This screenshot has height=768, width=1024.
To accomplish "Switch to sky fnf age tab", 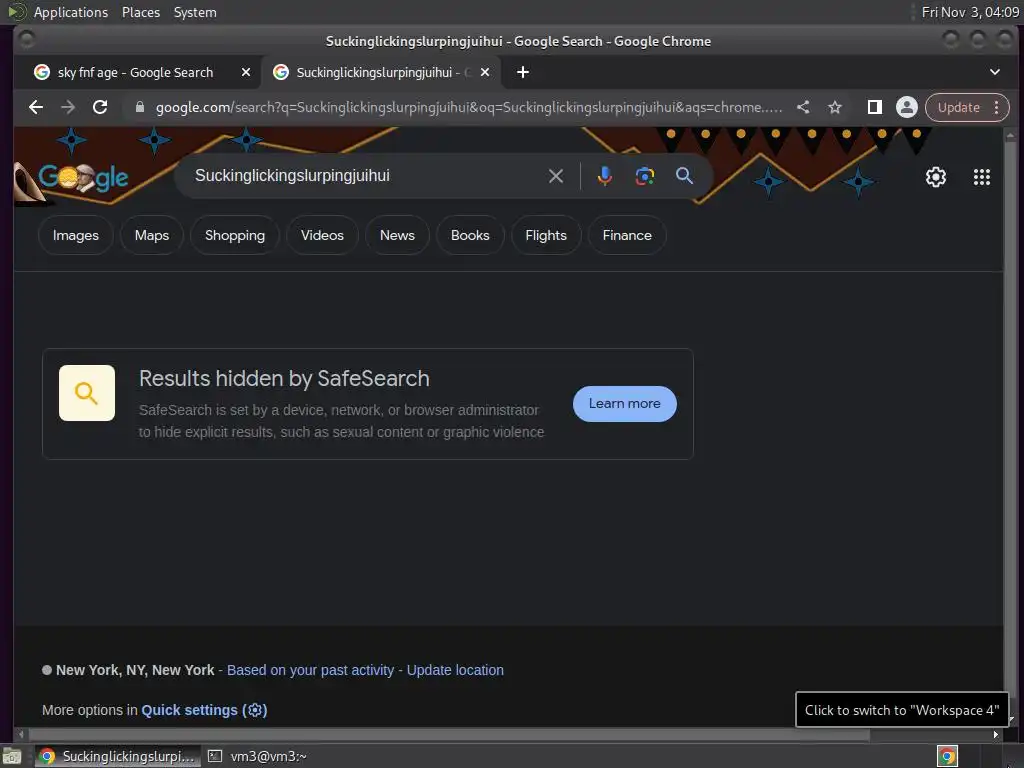I will click(x=135, y=72).
